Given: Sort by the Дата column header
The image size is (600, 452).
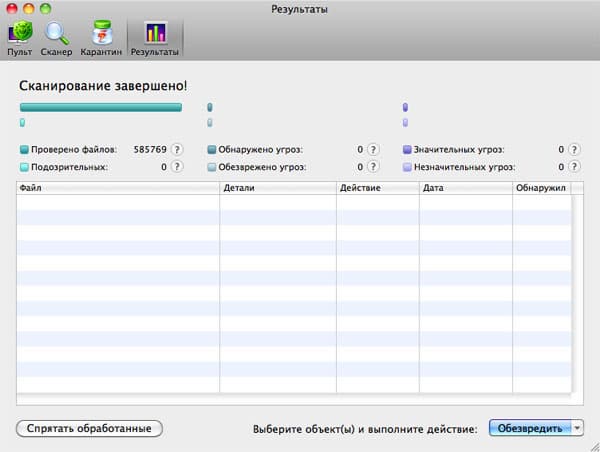Looking at the screenshot, I should pyautogui.click(x=465, y=187).
